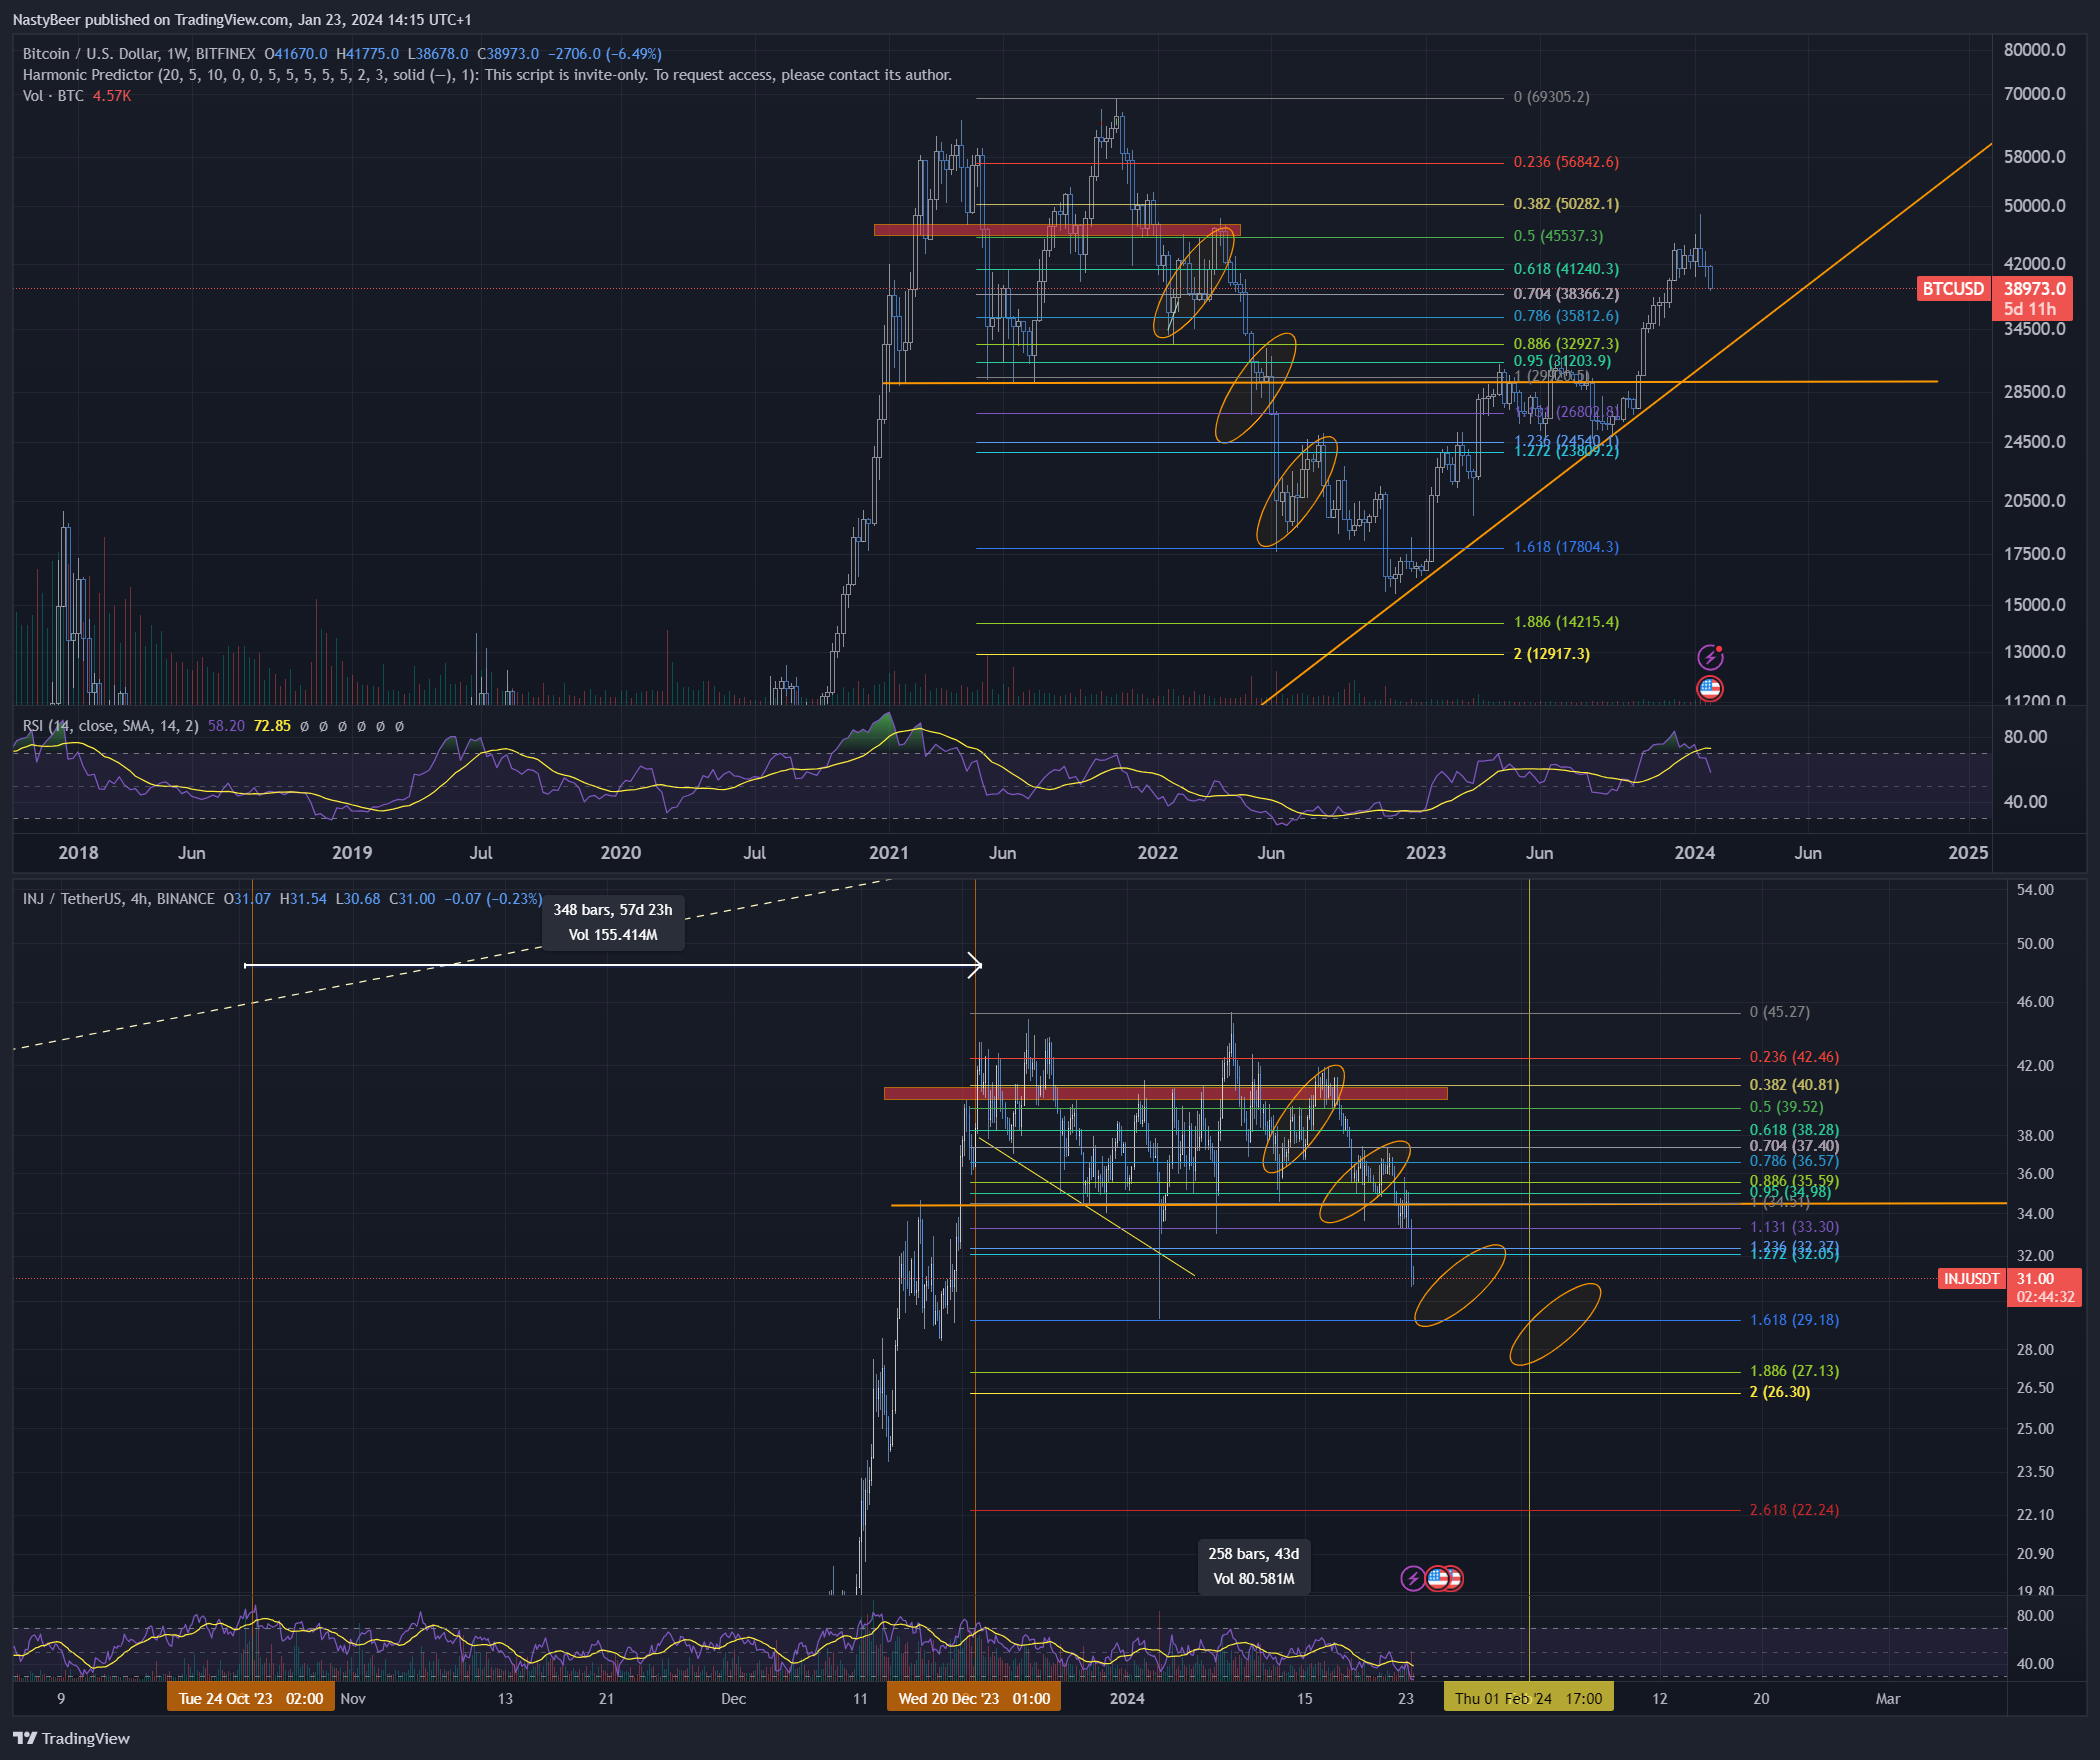Click the 0.236 (42.46) Fibonacci label
This screenshot has height=1760, width=2100.
pyautogui.click(x=1794, y=1057)
